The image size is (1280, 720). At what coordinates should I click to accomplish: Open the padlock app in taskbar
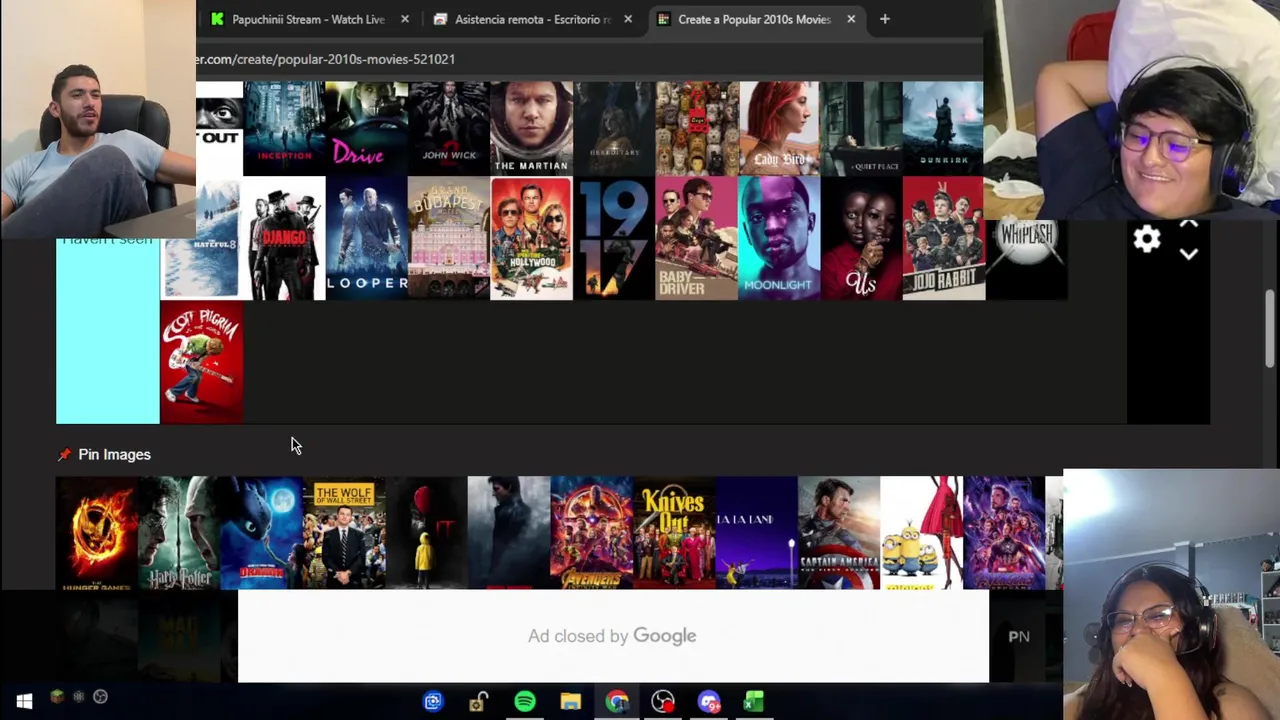[x=478, y=702]
